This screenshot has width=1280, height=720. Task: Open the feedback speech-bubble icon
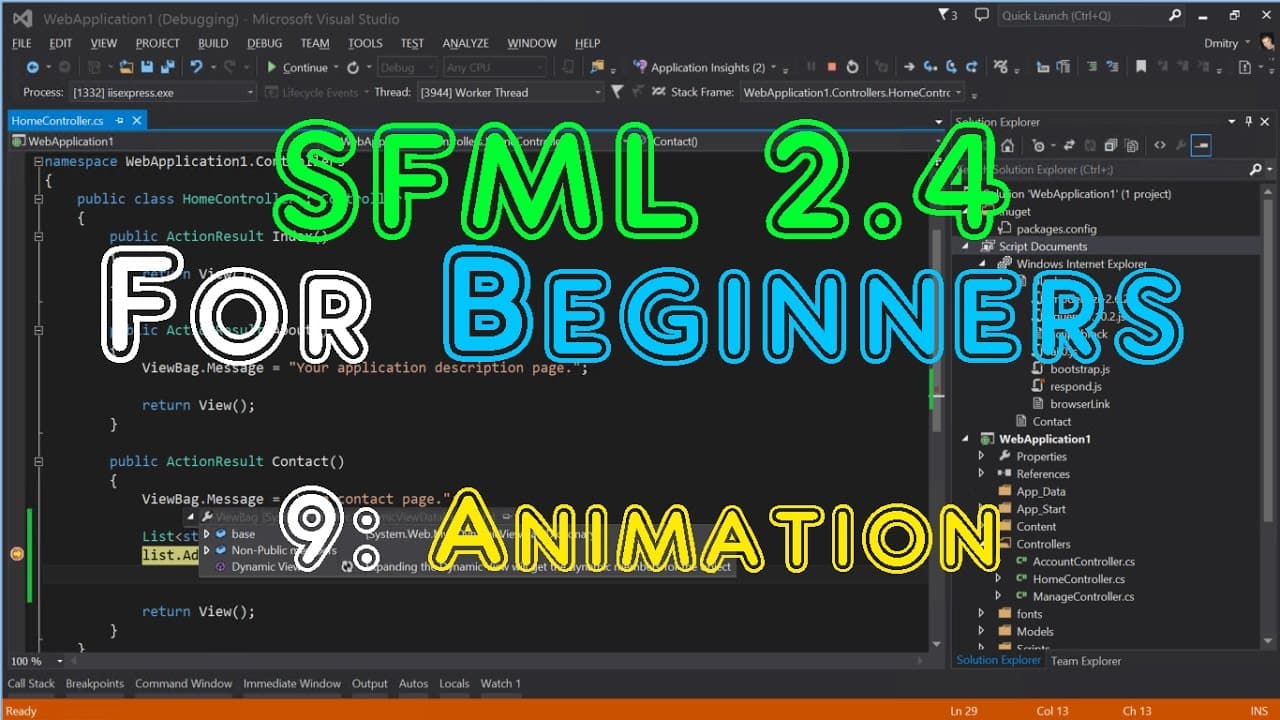point(981,15)
